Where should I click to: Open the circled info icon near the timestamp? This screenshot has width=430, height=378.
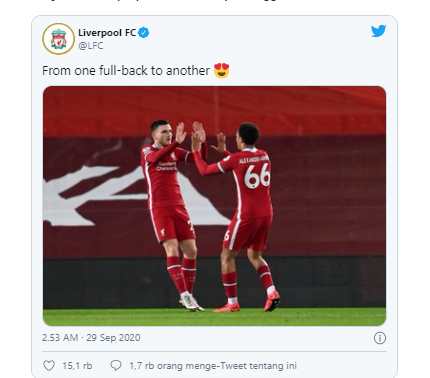point(380,338)
